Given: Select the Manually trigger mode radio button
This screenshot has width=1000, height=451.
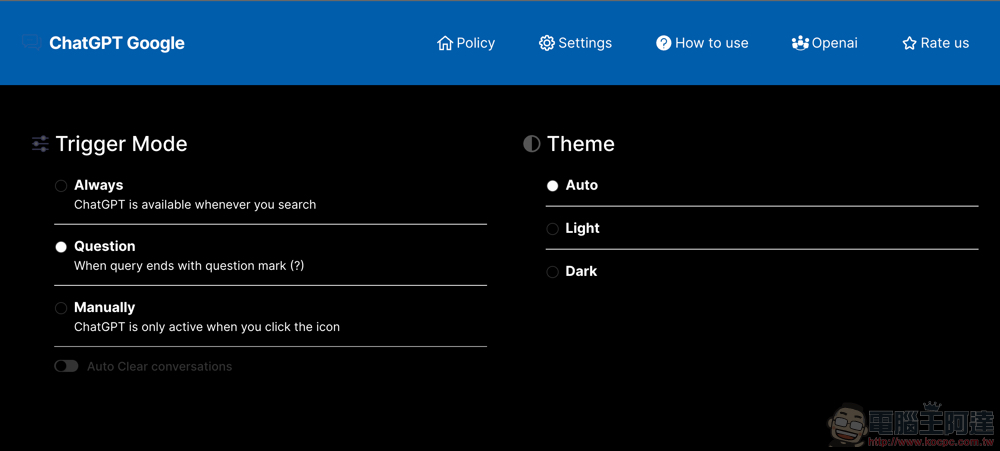Looking at the screenshot, I should [61, 308].
